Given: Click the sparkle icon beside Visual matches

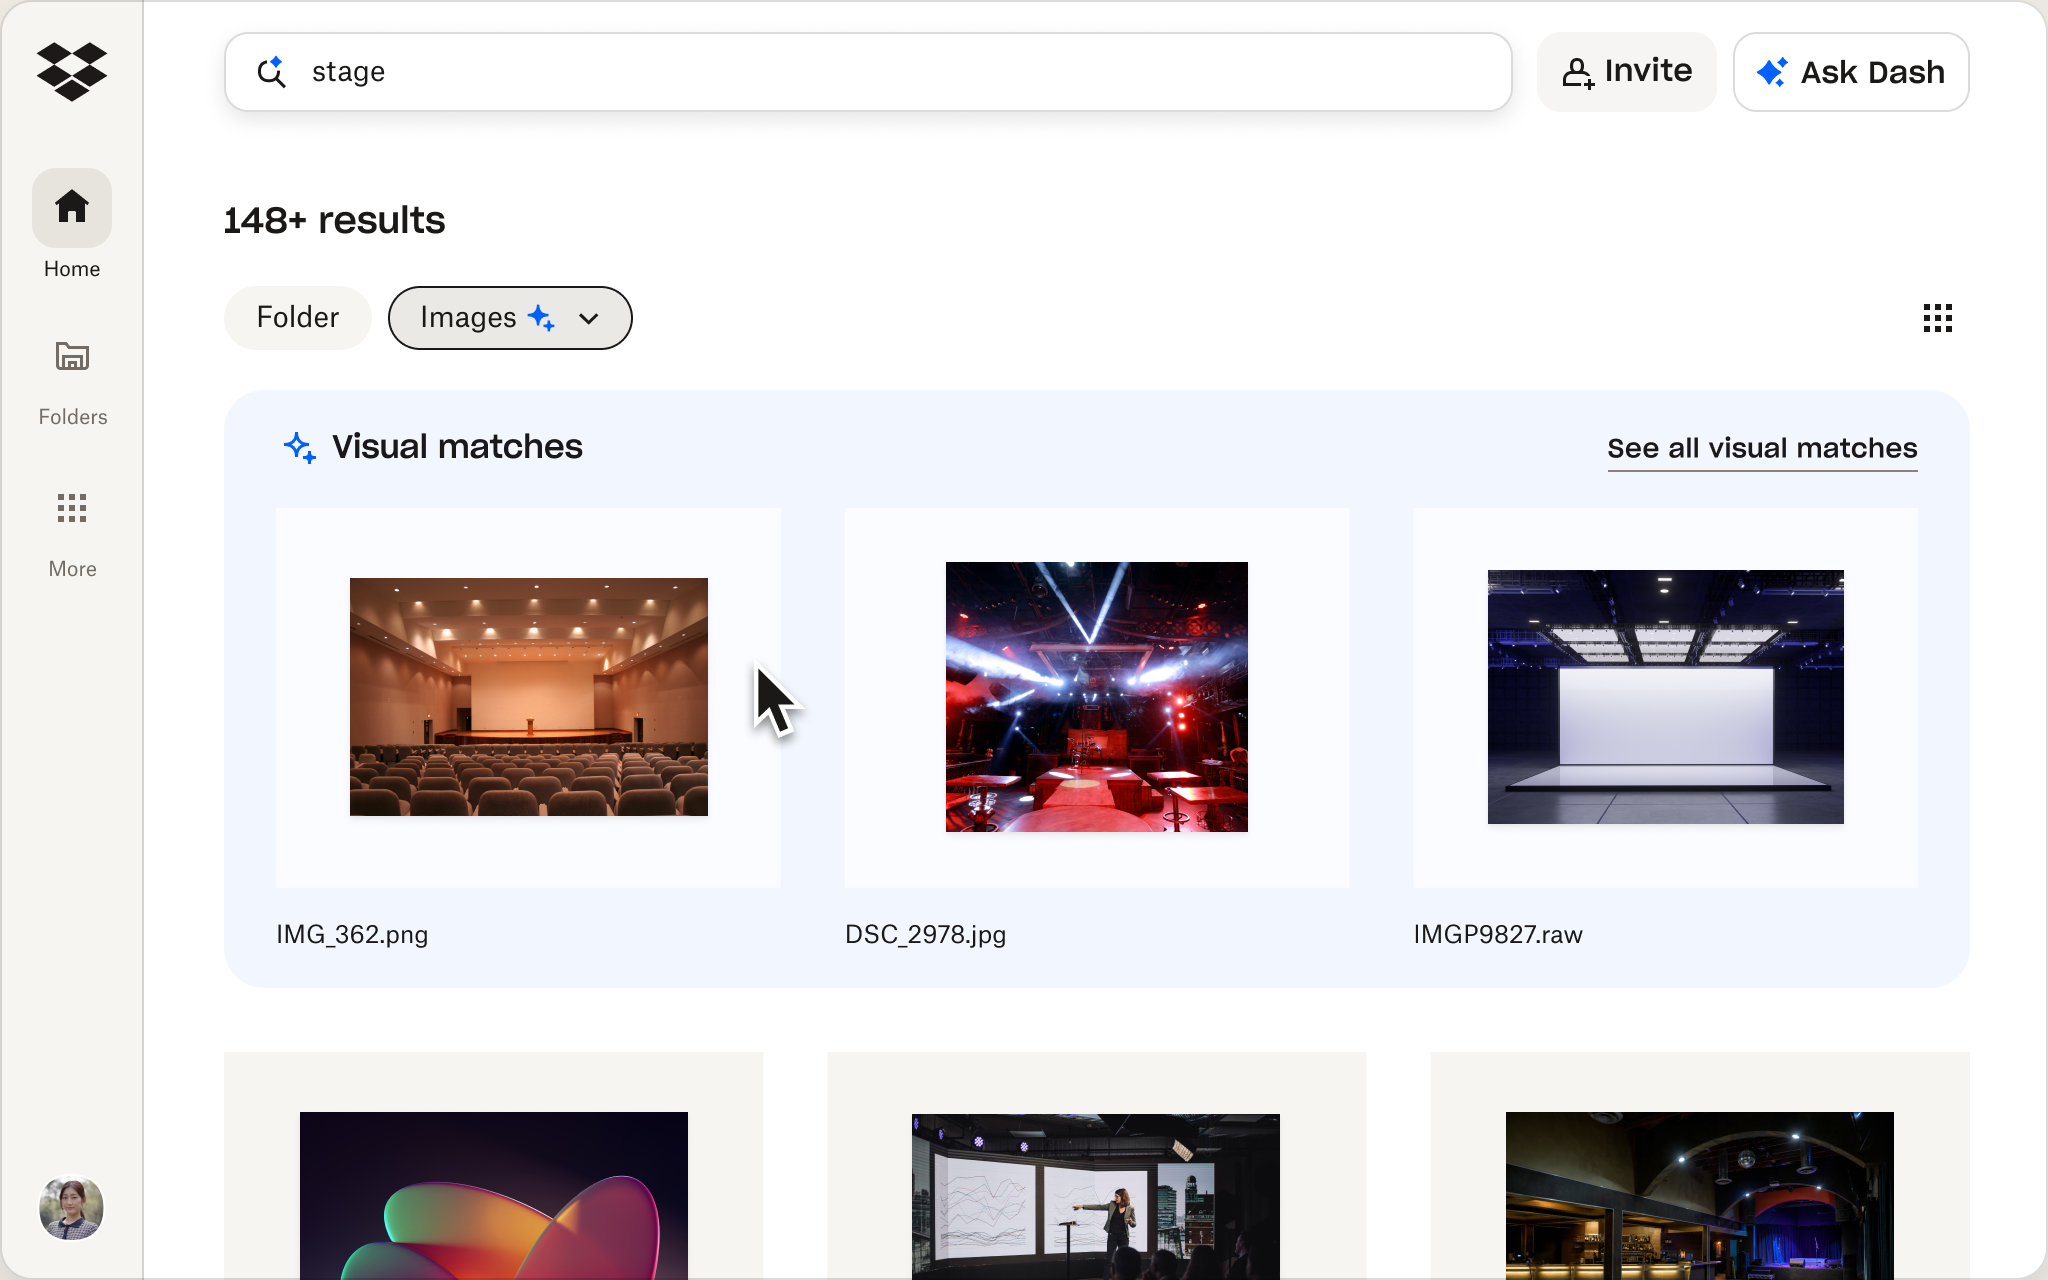Looking at the screenshot, I should coord(300,447).
